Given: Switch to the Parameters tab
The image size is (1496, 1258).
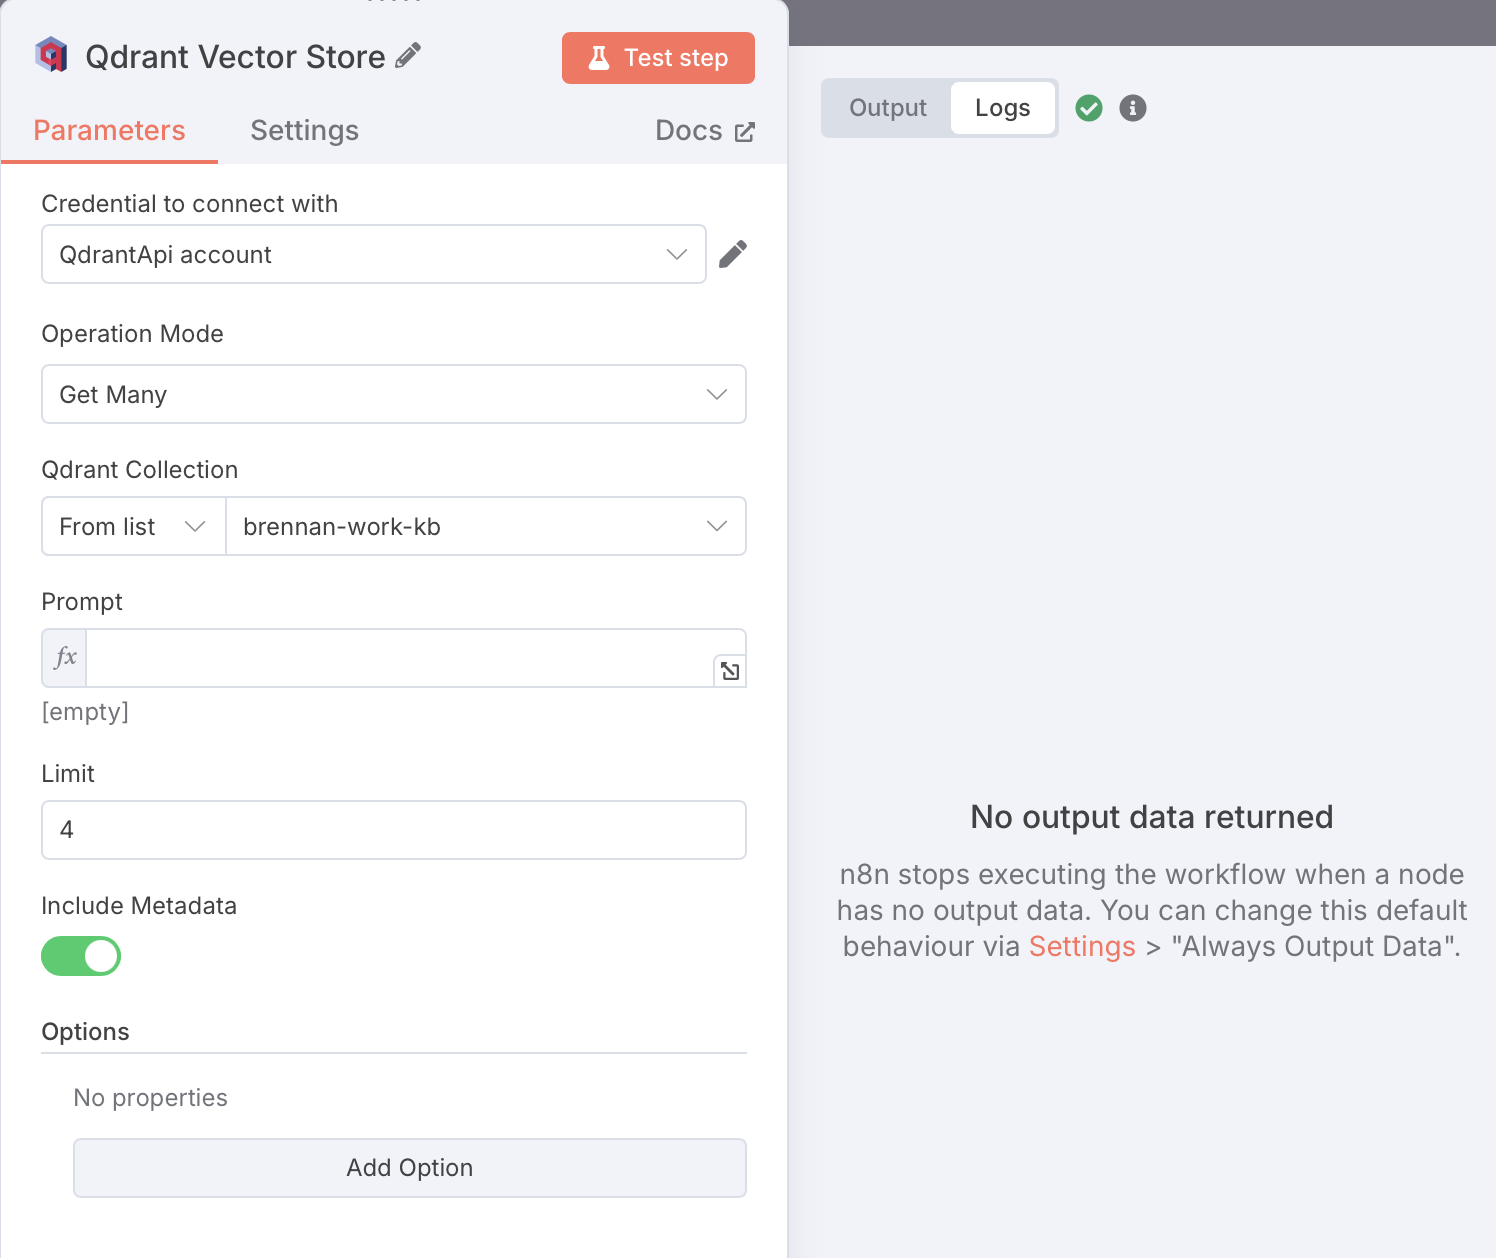Looking at the screenshot, I should 109,131.
